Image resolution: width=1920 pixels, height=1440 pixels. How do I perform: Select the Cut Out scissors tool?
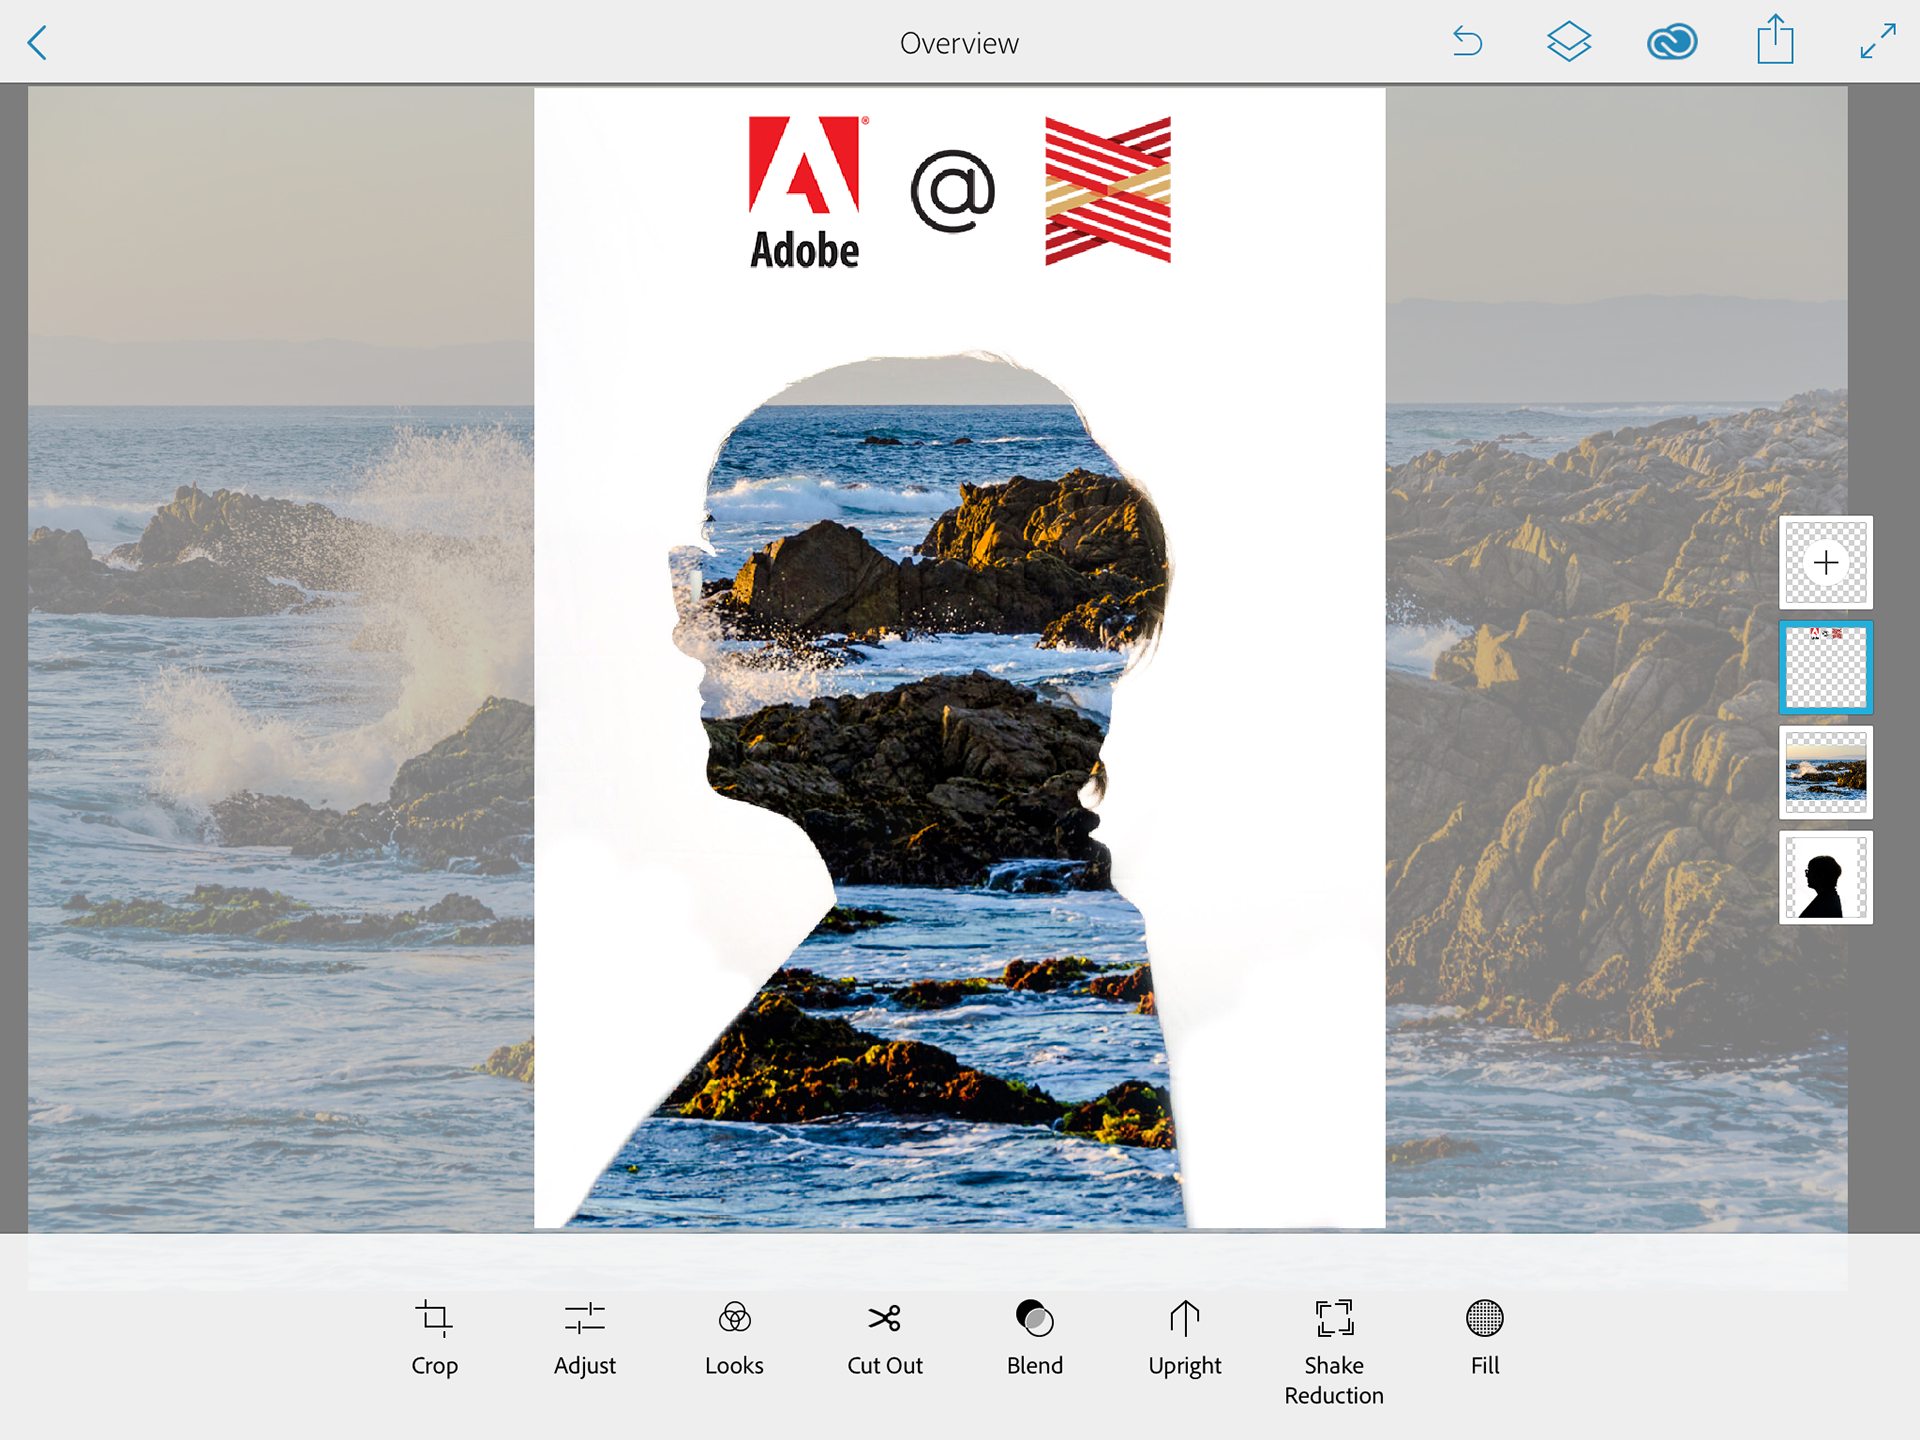(885, 1338)
